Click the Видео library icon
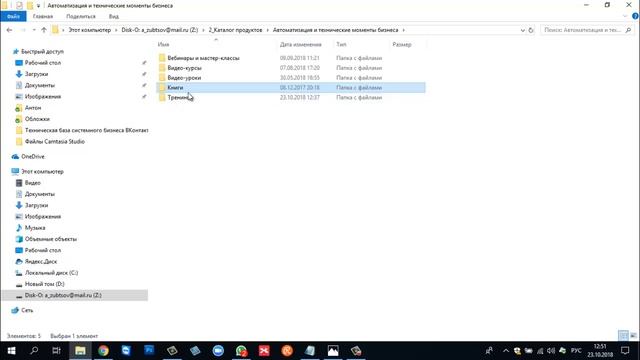This screenshot has height=360, width=640. point(19,183)
